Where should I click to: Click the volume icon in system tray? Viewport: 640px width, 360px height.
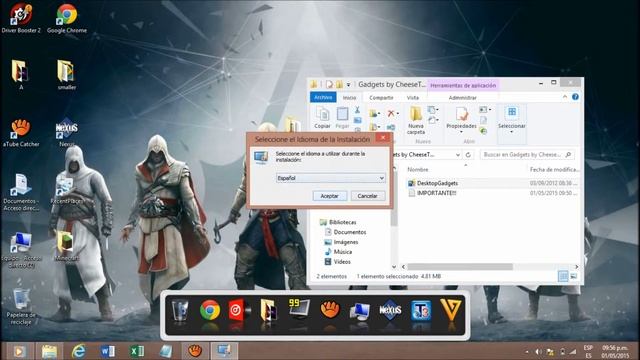point(538,351)
